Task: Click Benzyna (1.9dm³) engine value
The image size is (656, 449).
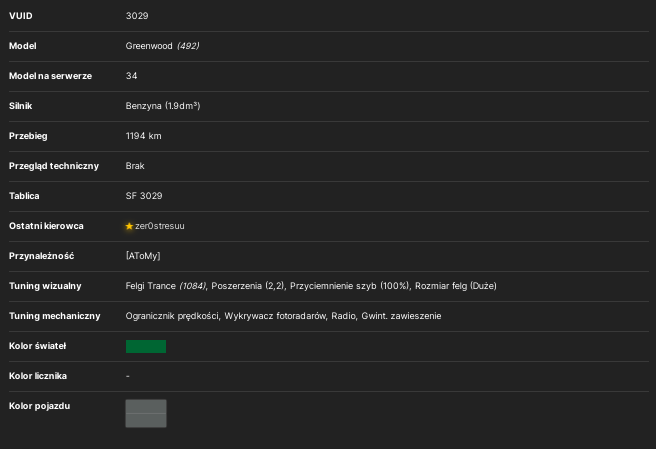Action: [163, 106]
